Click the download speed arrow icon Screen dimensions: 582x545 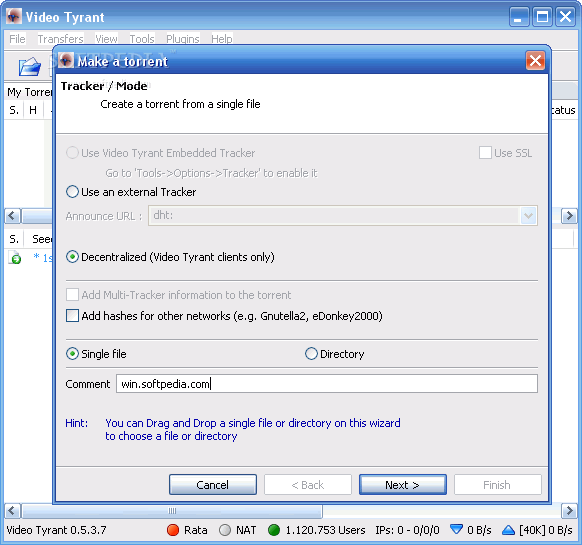pos(456,529)
